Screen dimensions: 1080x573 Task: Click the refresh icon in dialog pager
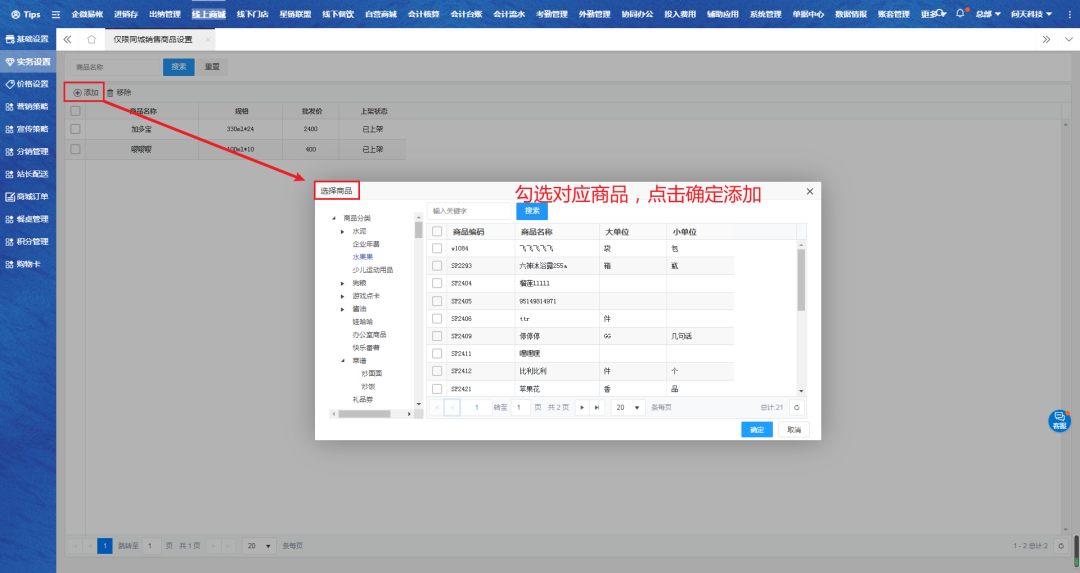(x=796, y=408)
